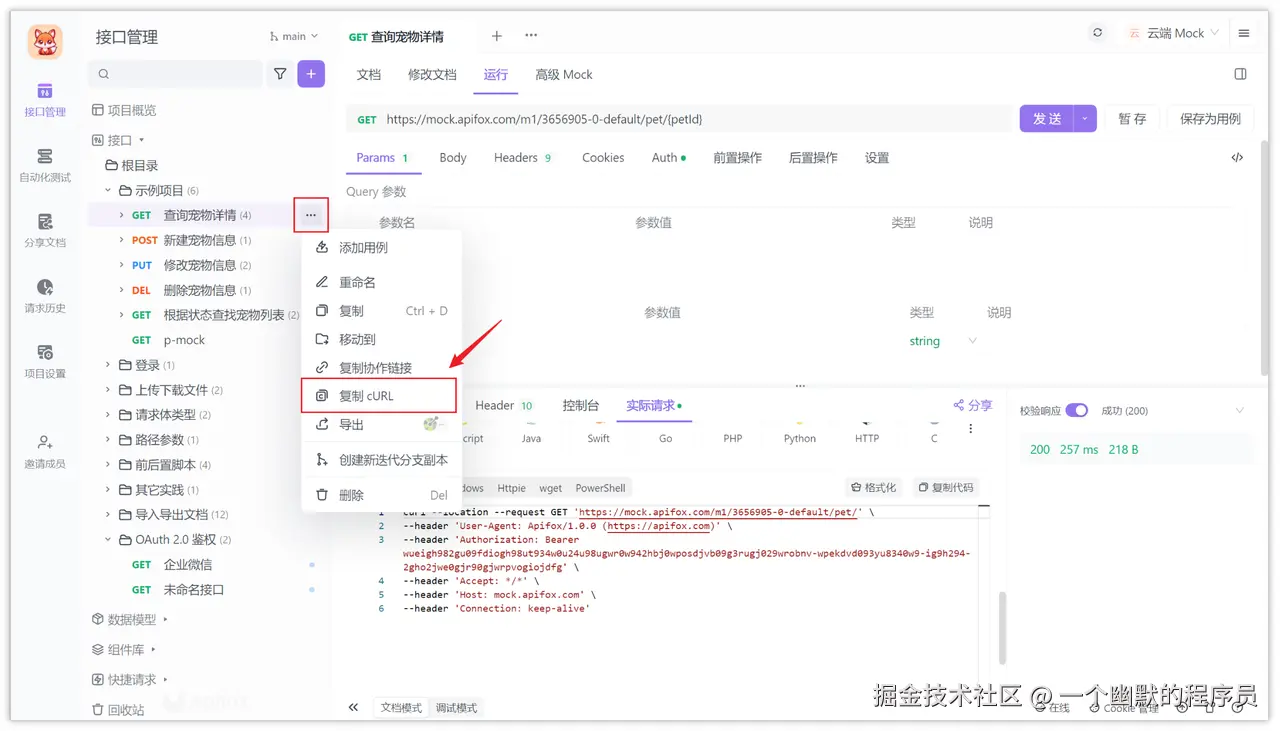This screenshot has width=1280, height=731.
Task: Click the 保存为用例 button
Action: point(1210,118)
